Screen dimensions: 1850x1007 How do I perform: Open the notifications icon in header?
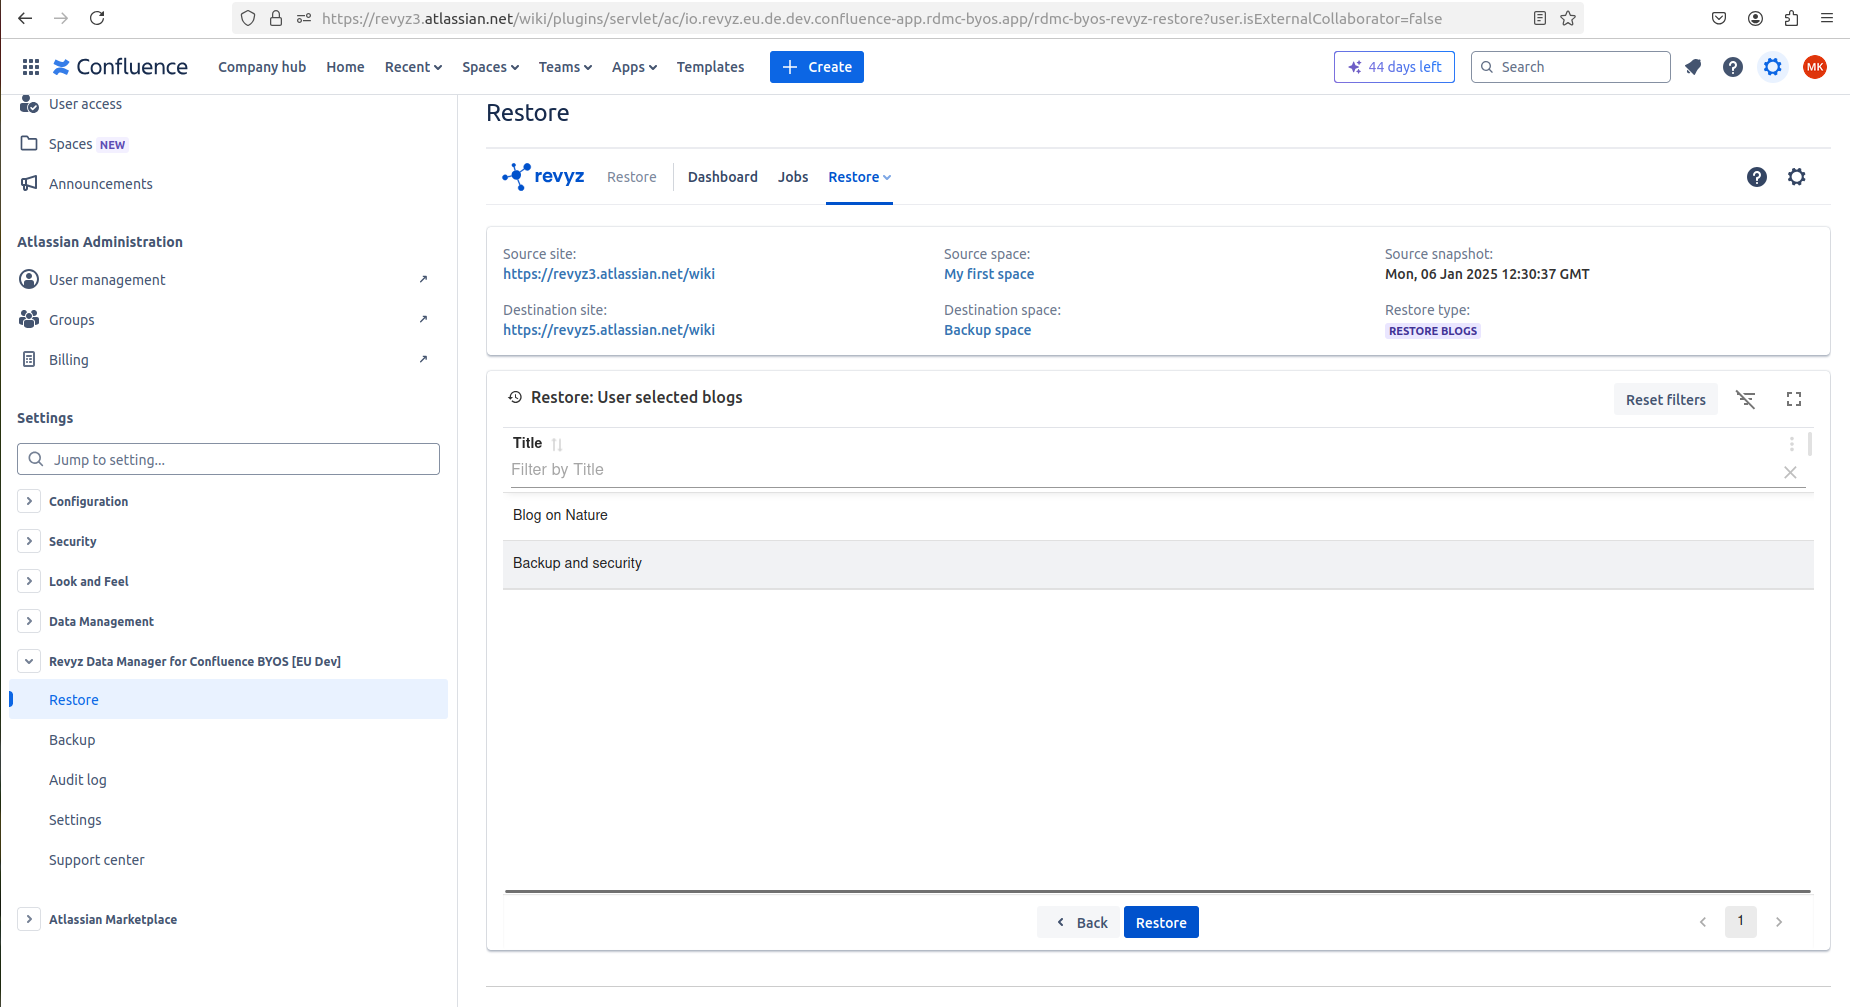[1693, 67]
